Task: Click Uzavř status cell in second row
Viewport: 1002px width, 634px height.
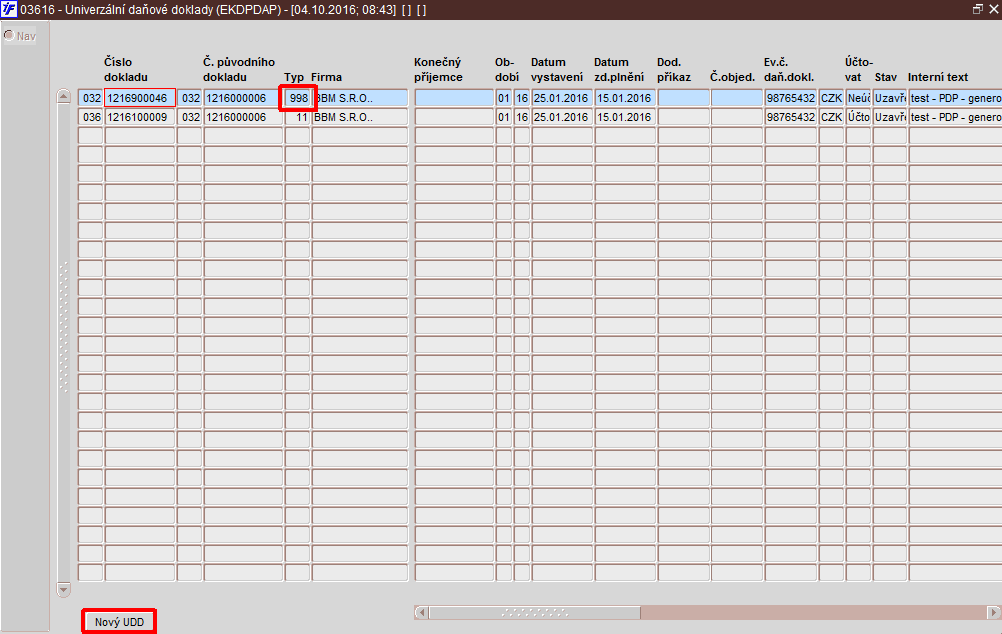Action: coord(890,117)
